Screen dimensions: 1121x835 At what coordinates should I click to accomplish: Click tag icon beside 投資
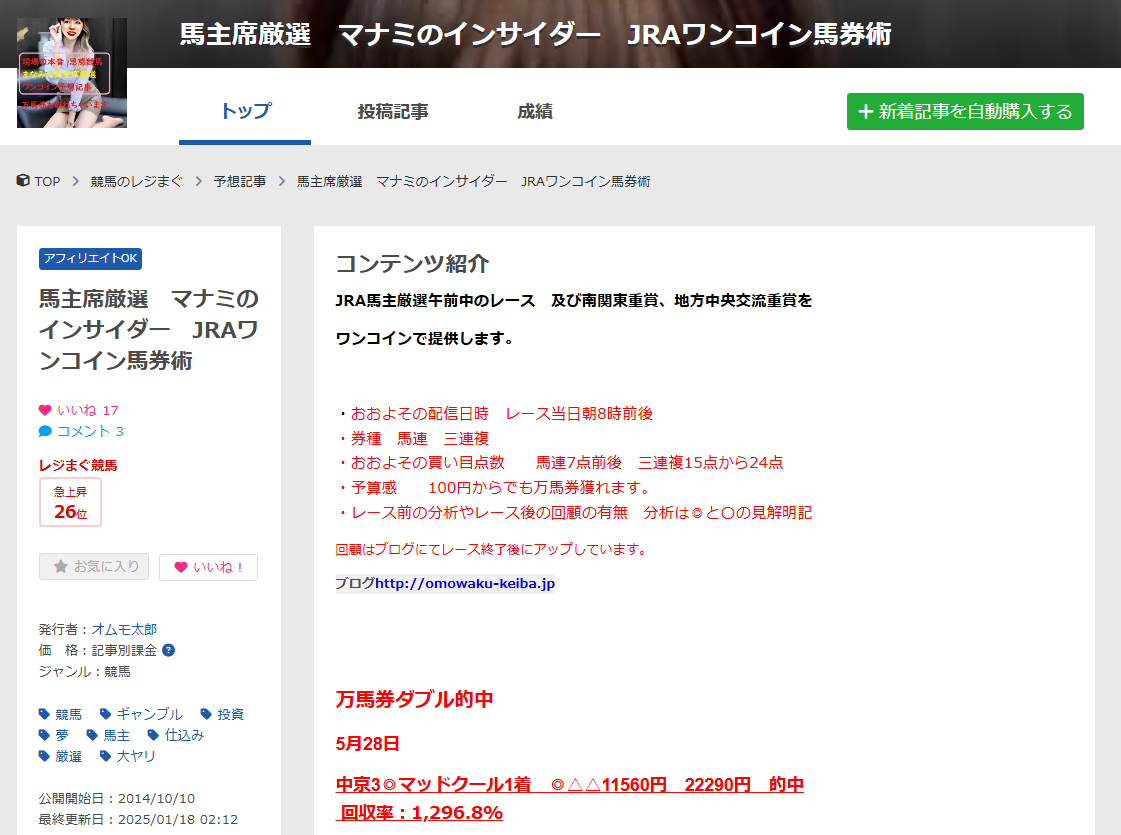tap(207, 714)
